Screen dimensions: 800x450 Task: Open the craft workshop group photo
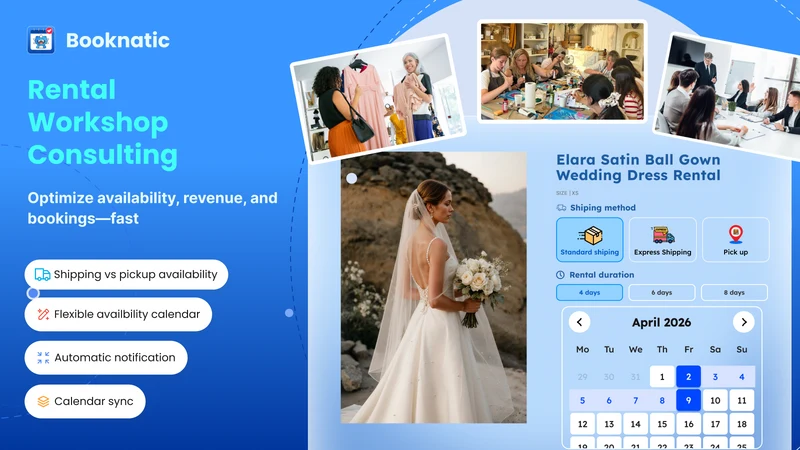click(562, 71)
